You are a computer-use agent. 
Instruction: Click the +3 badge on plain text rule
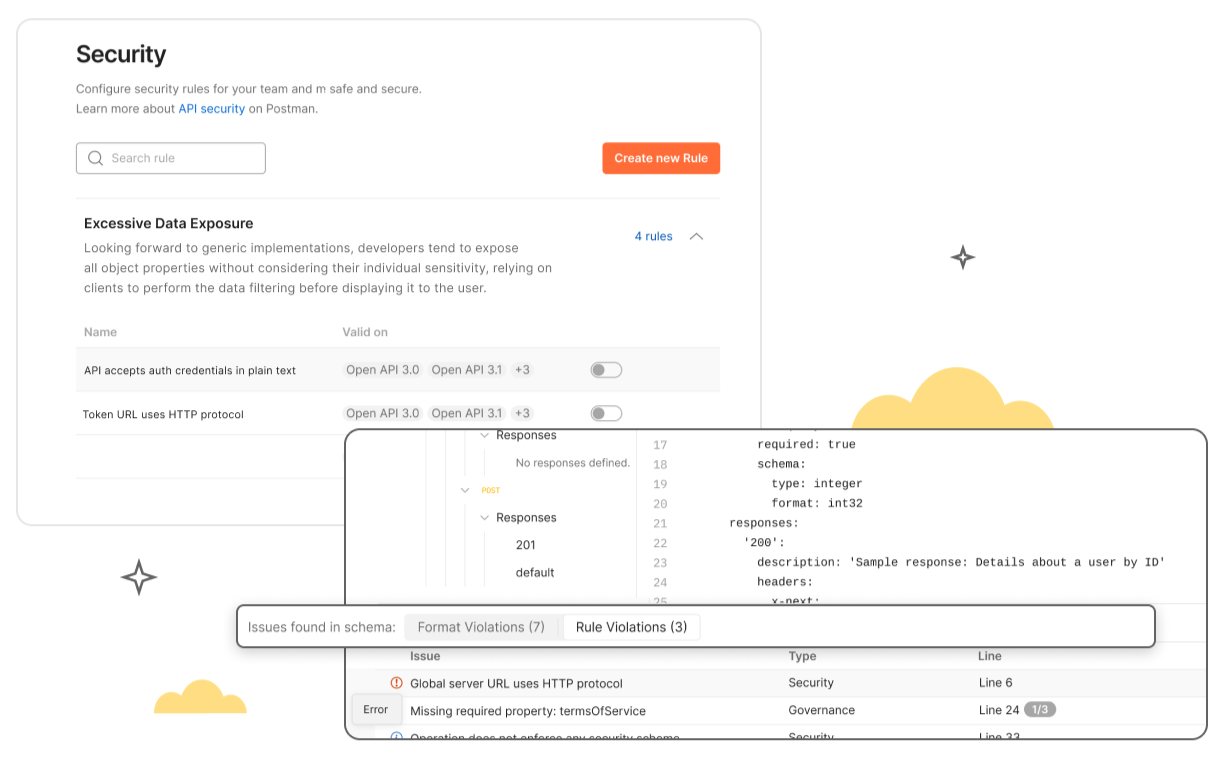pos(522,370)
